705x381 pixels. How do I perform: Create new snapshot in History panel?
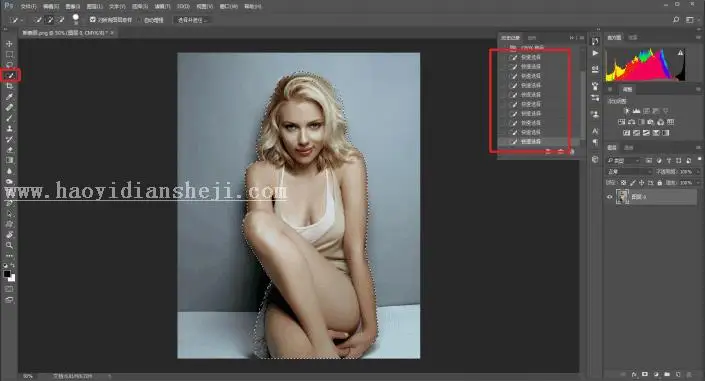[561, 152]
